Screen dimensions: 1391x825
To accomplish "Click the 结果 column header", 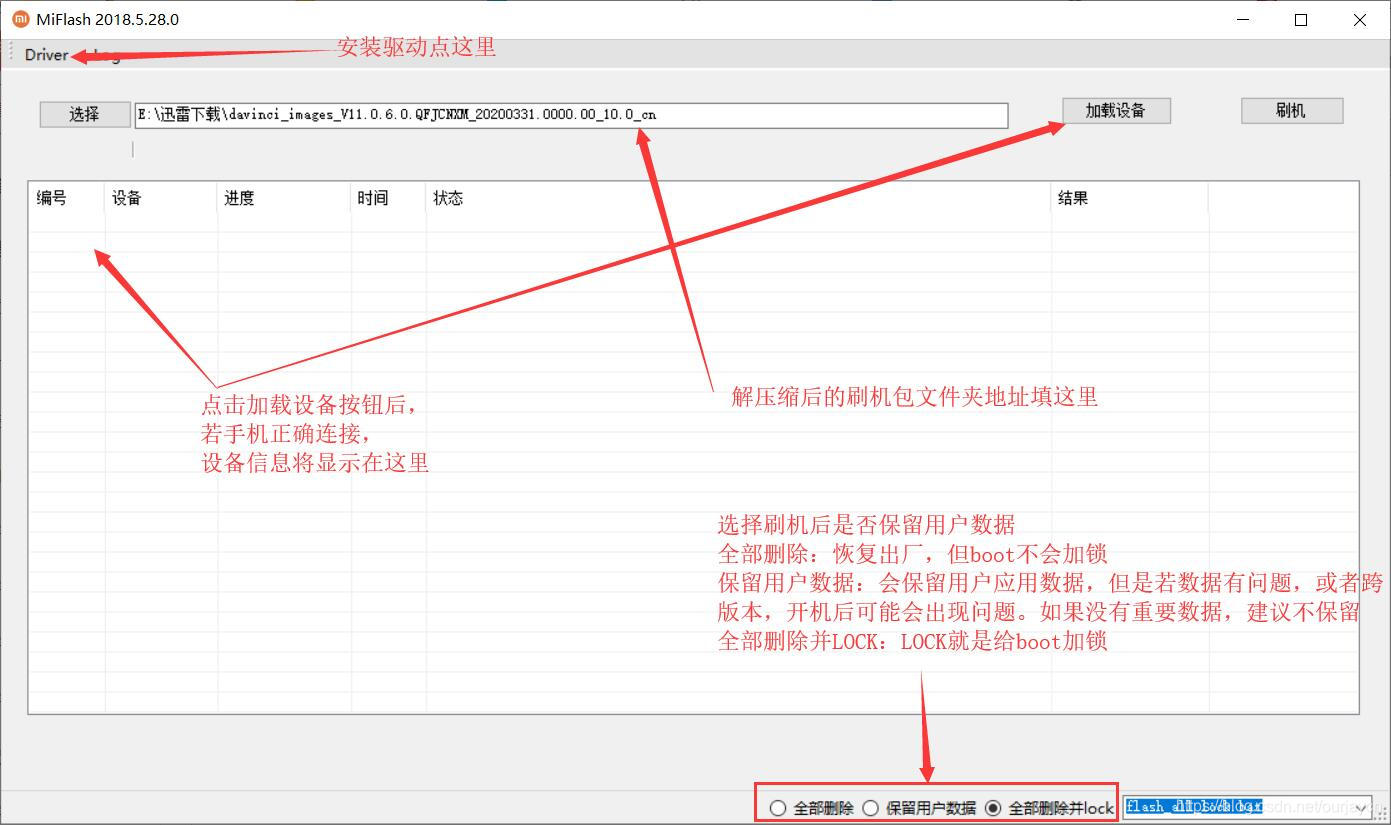I will click(1130, 198).
